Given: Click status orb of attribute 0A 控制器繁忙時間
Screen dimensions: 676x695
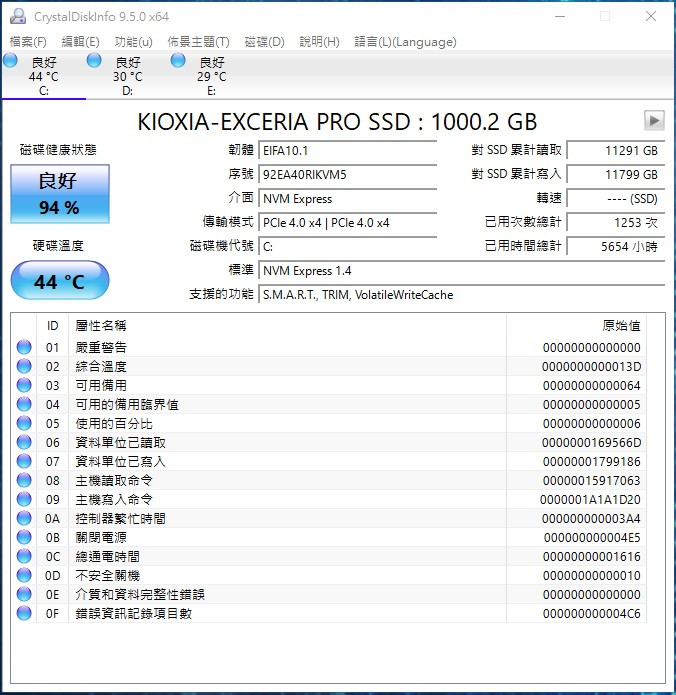Looking at the screenshot, I should [x=24, y=518].
